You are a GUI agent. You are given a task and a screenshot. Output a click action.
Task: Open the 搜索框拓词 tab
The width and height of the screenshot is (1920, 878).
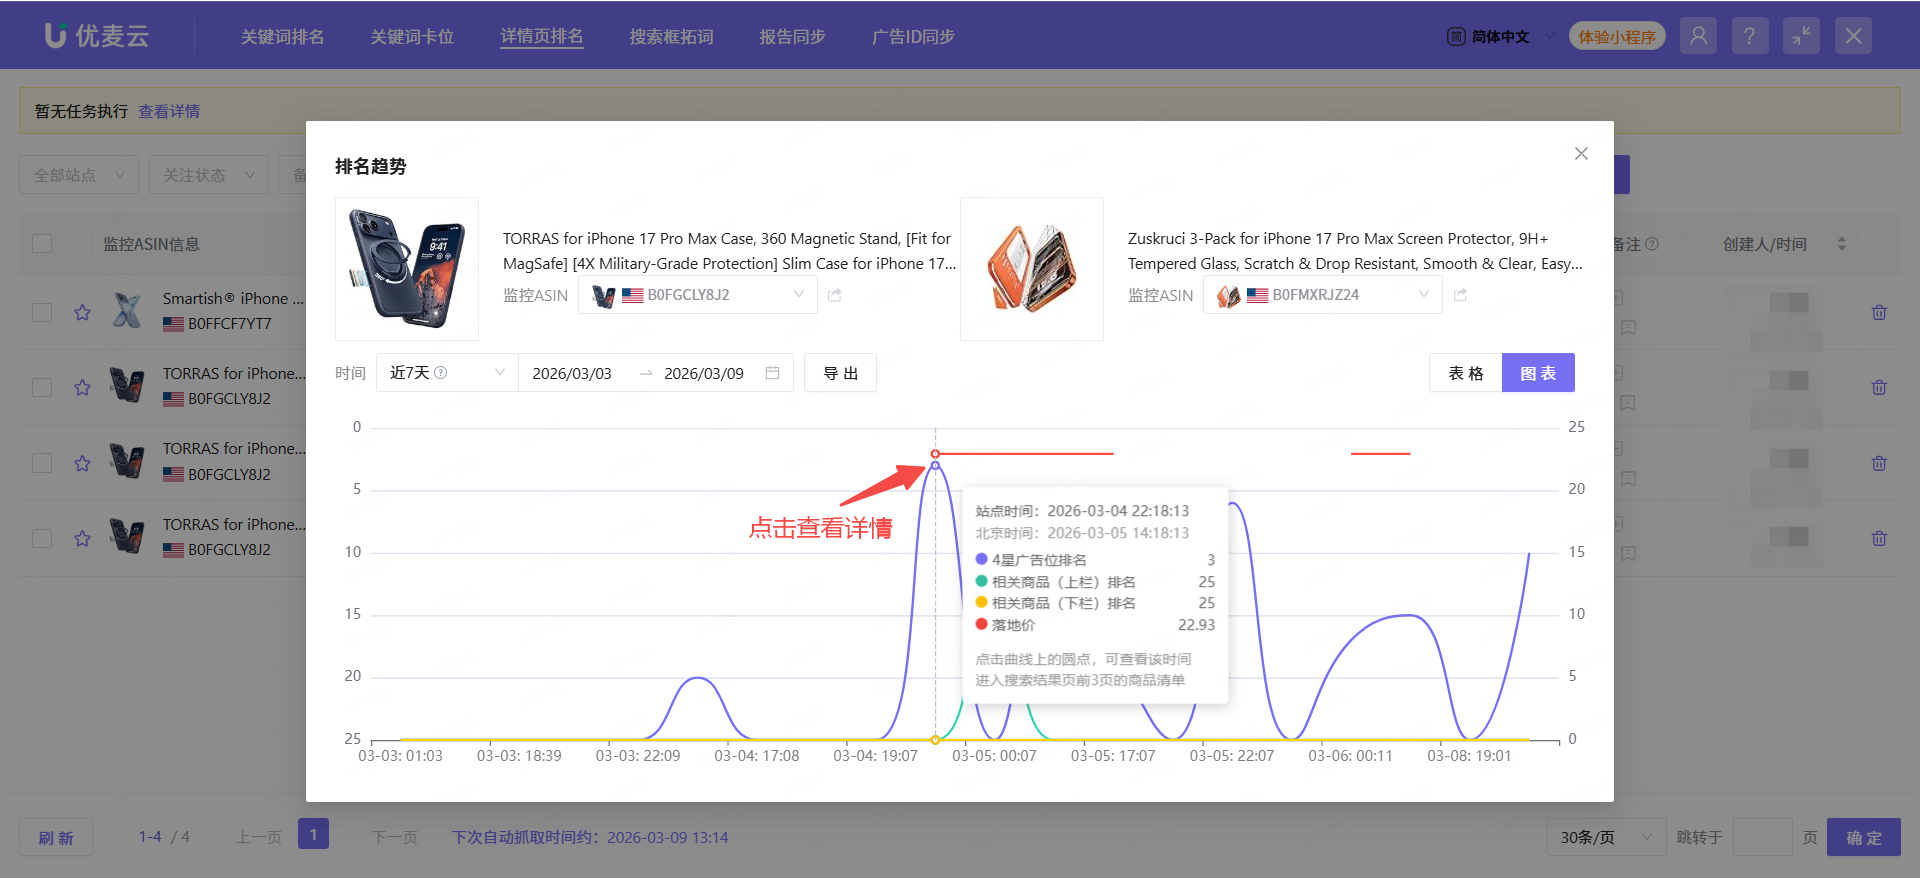(671, 36)
